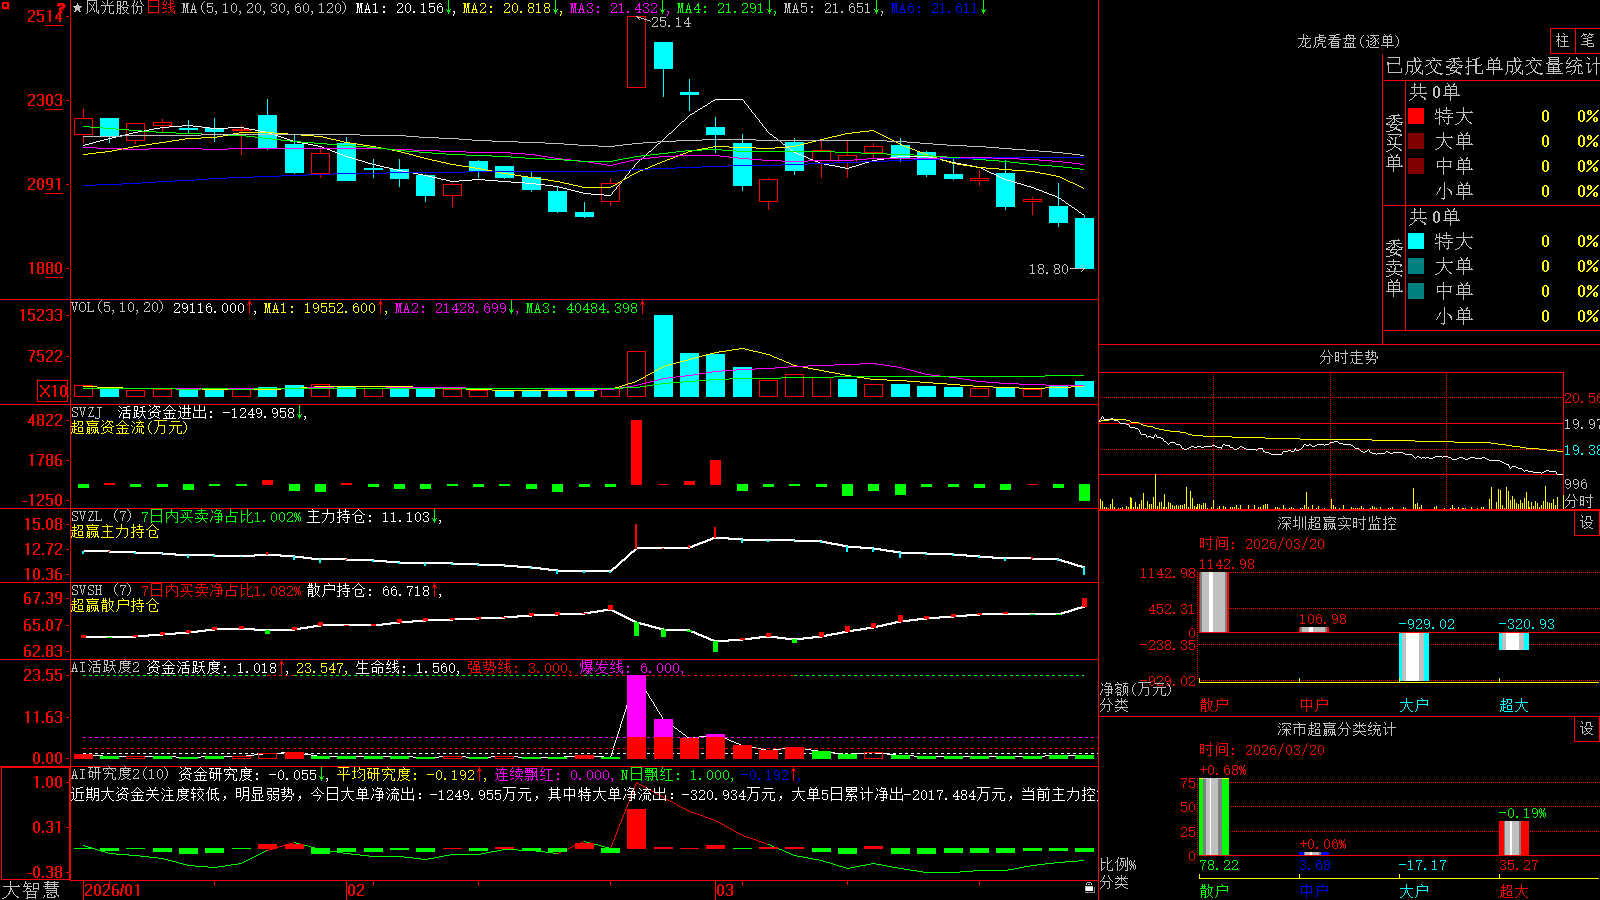Click the 19.97 price level in 分时走势
1600x900 pixels.
pos(1581,424)
